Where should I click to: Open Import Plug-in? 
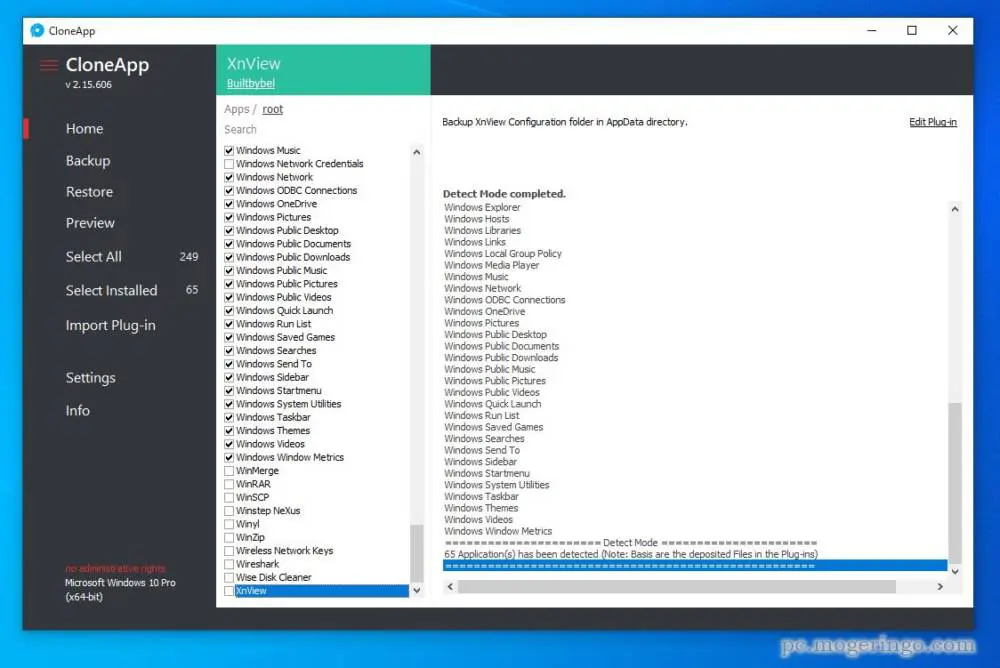click(x=110, y=325)
